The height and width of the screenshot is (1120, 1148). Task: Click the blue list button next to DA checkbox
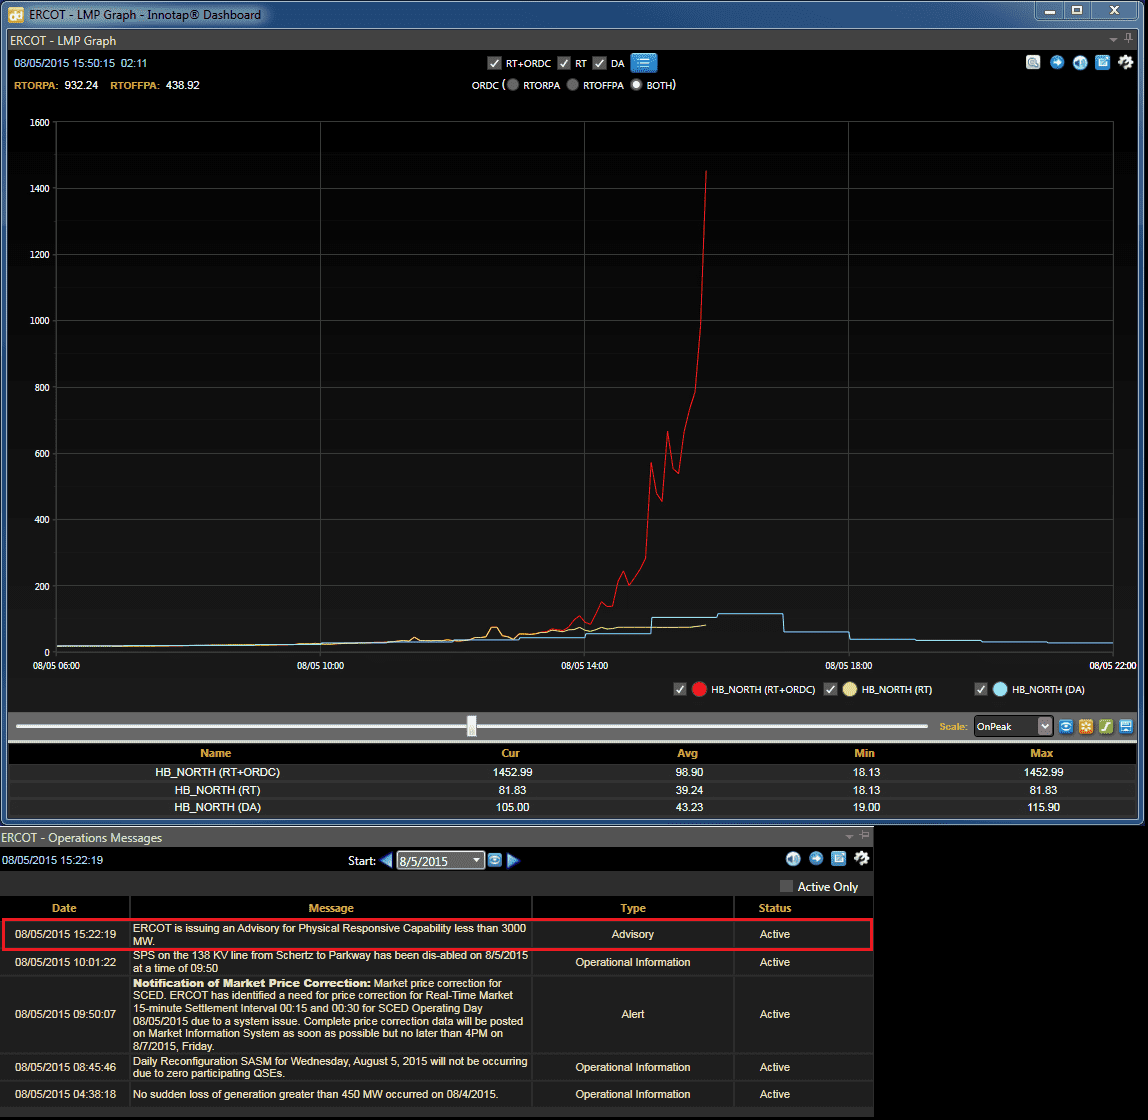[x=644, y=63]
